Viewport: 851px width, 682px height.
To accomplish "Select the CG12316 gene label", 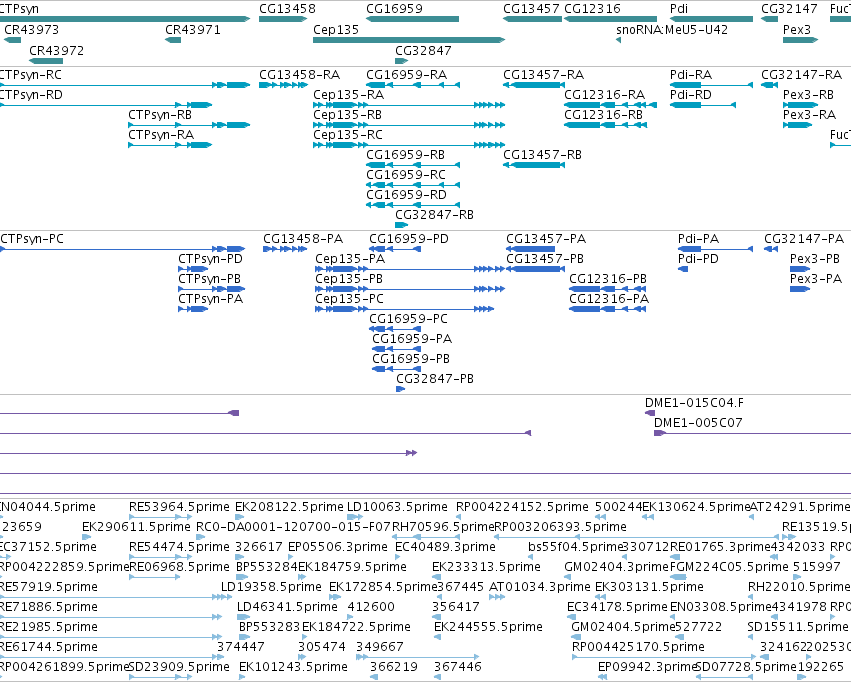I will coord(593,9).
